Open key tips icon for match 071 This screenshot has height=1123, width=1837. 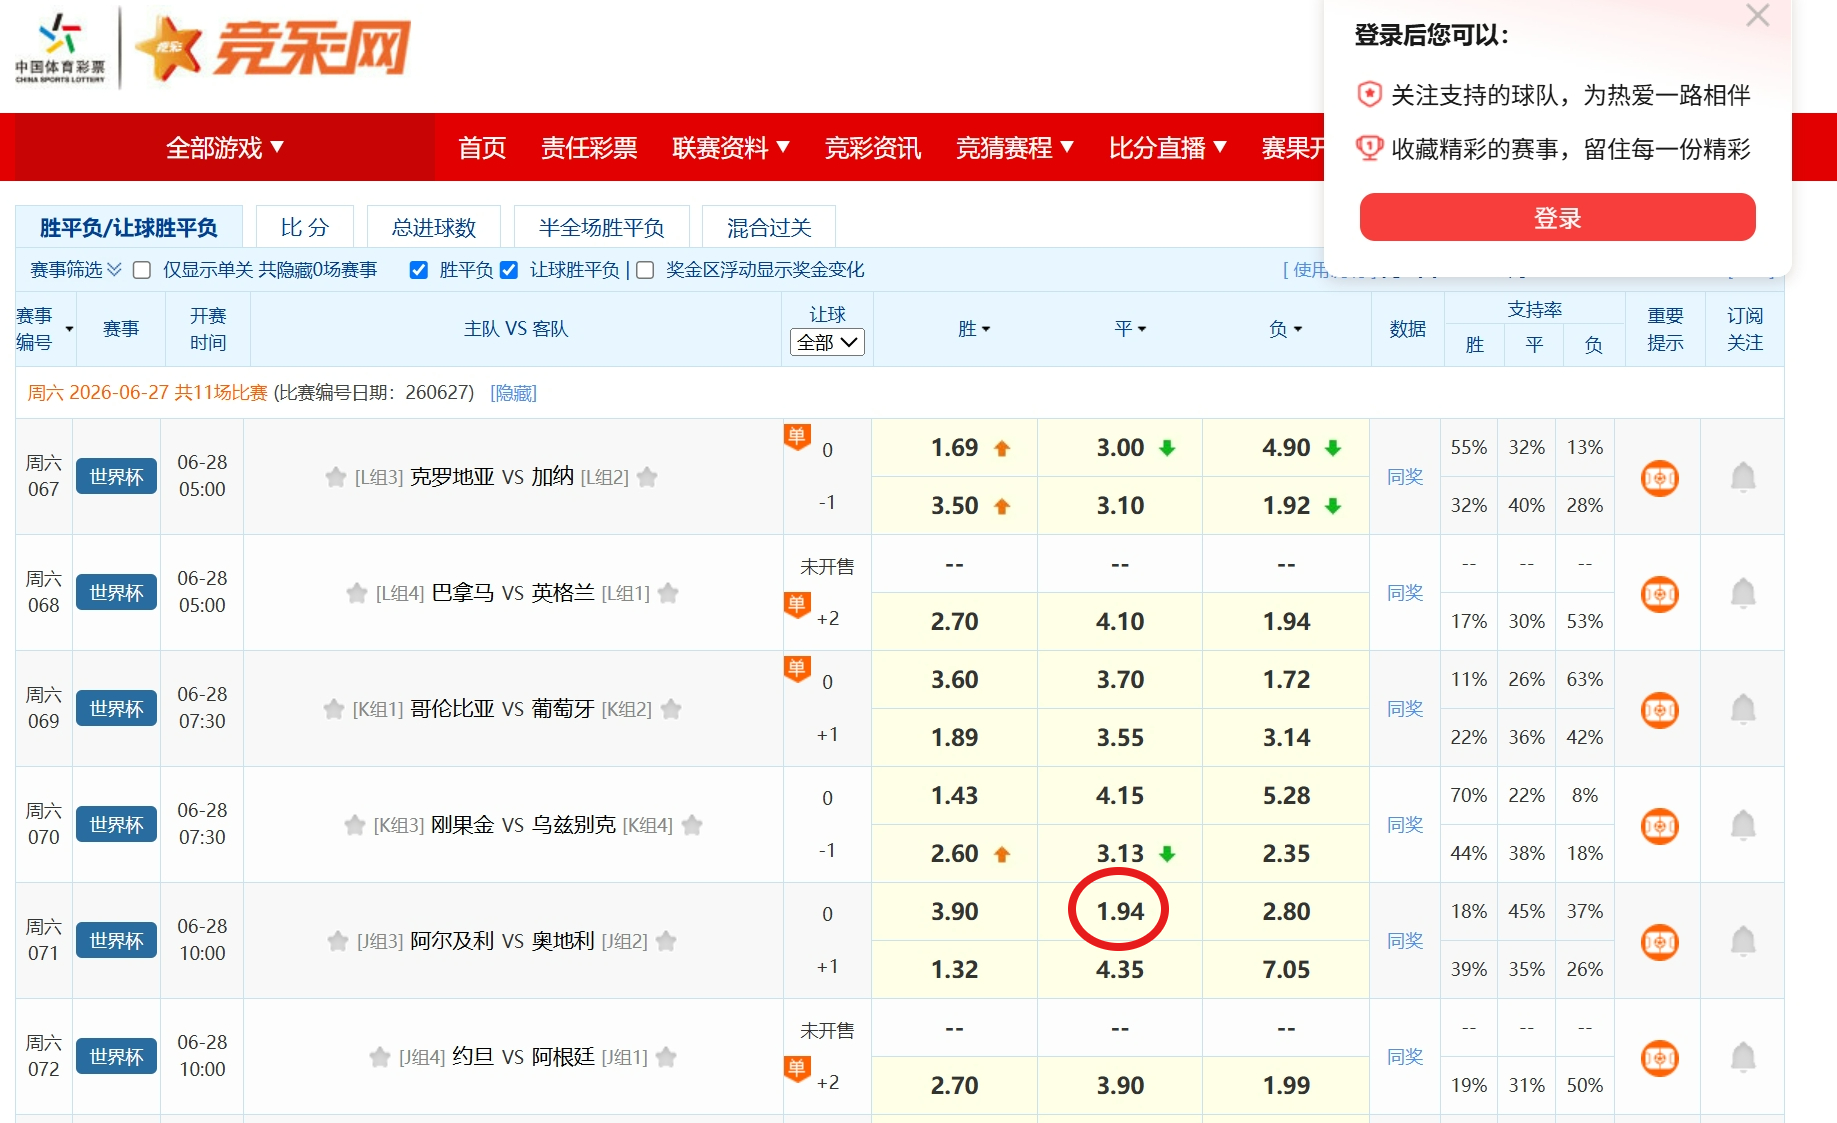(1660, 942)
